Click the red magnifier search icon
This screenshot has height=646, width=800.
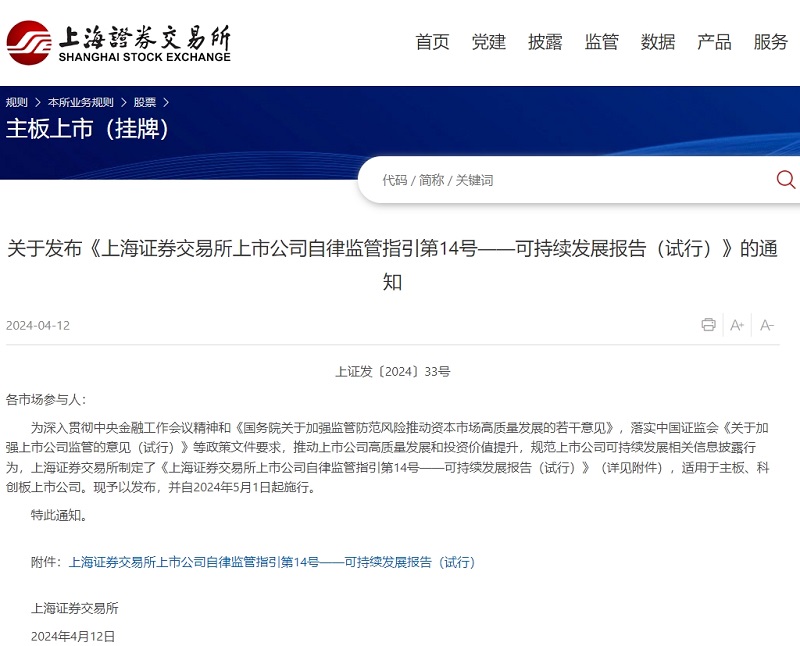pos(786,180)
